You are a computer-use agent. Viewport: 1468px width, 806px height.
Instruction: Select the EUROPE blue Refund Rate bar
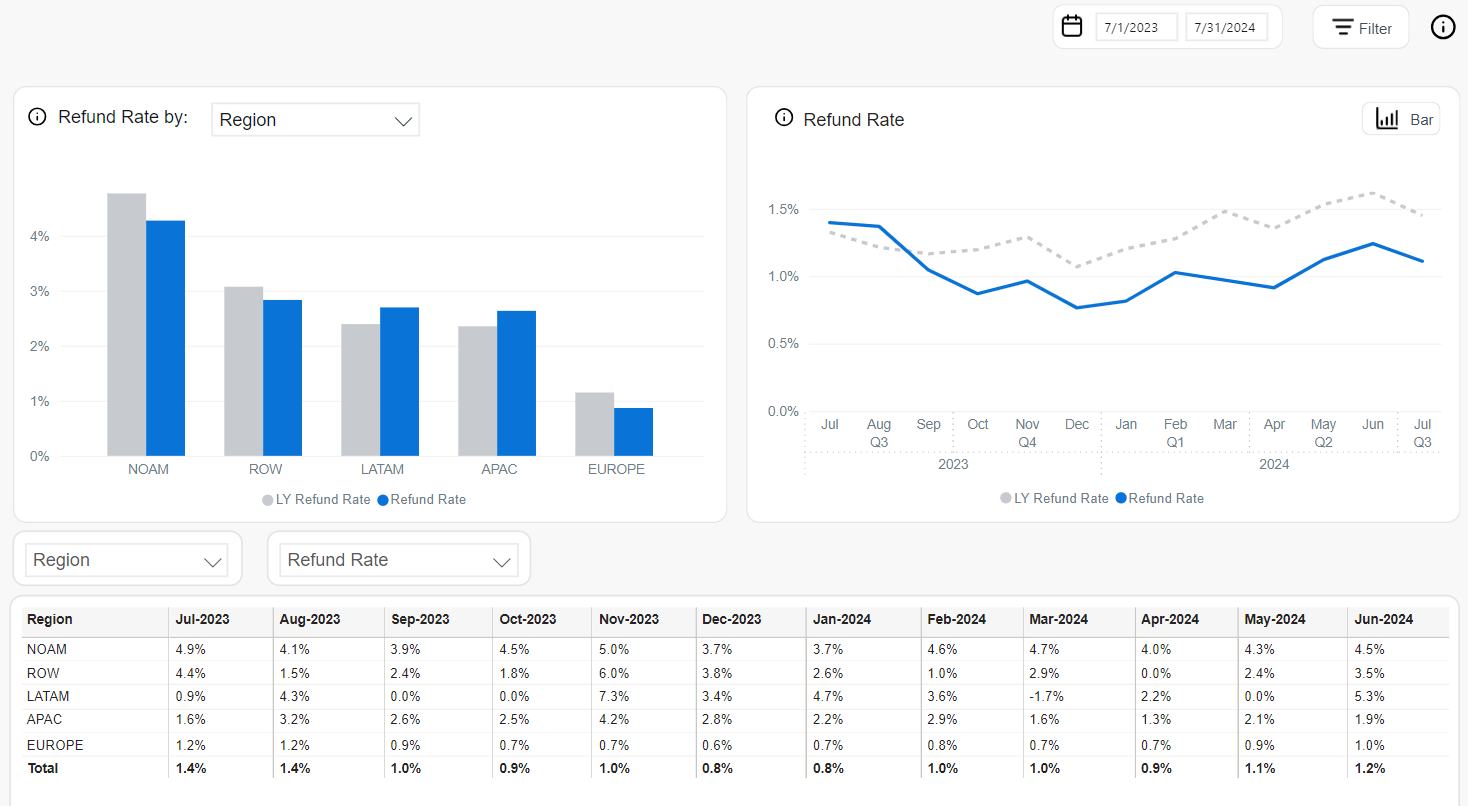coord(634,432)
